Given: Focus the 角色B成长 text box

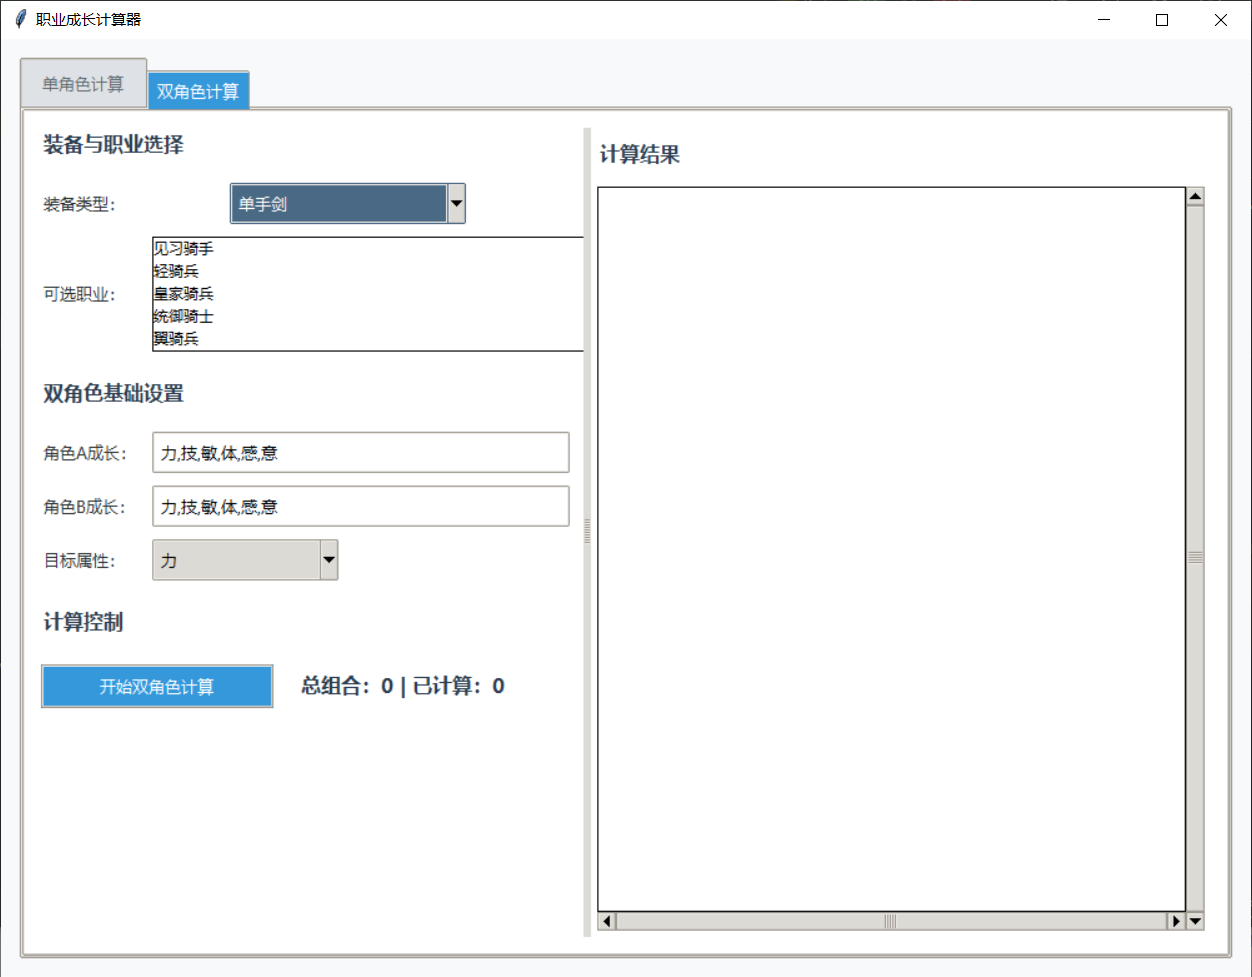Looking at the screenshot, I should 360,507.
